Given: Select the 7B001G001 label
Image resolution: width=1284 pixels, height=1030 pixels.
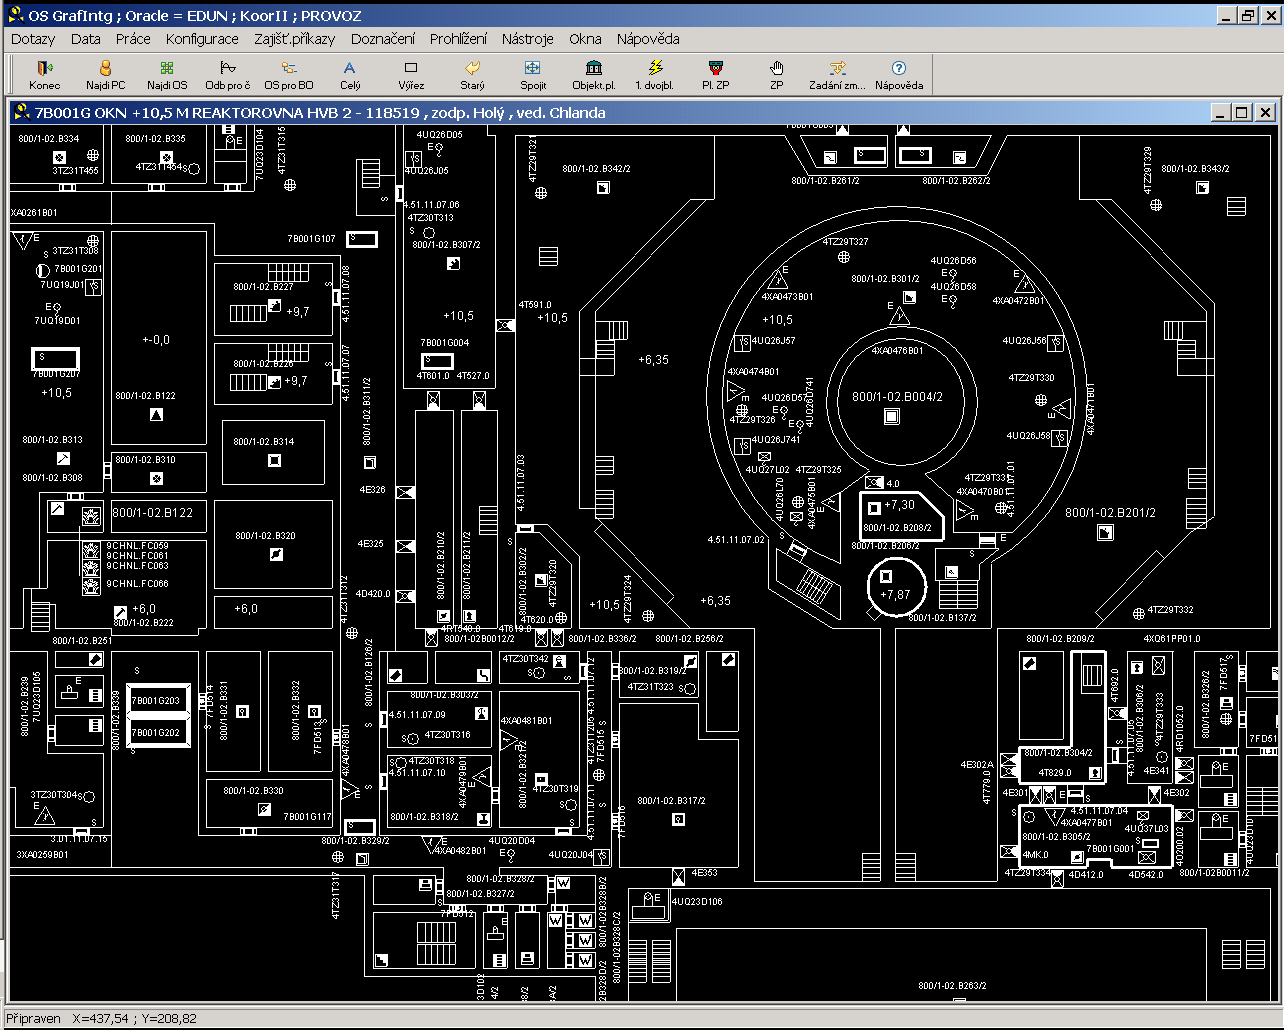Looking at the screenshot, I should coord(1111,849).
